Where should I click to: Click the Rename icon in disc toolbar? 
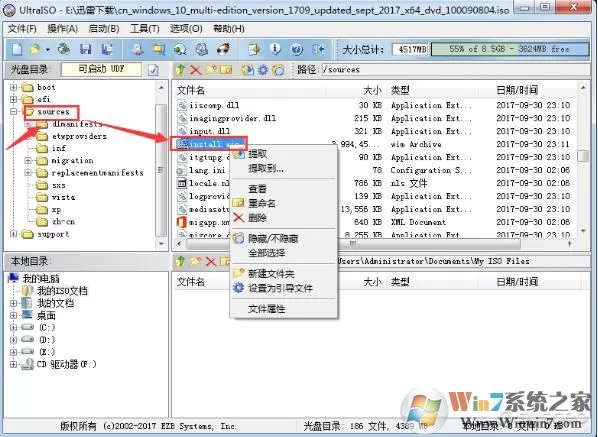coord(226,70)
